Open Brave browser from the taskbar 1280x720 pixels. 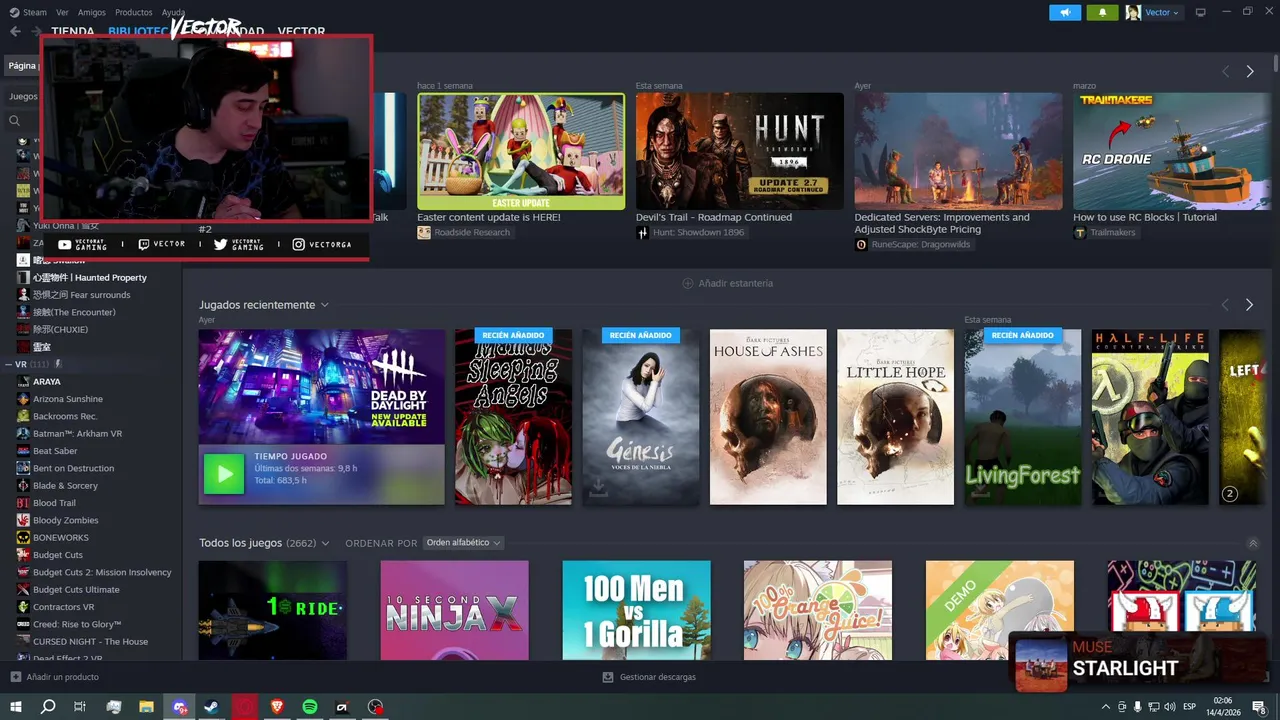277,707
